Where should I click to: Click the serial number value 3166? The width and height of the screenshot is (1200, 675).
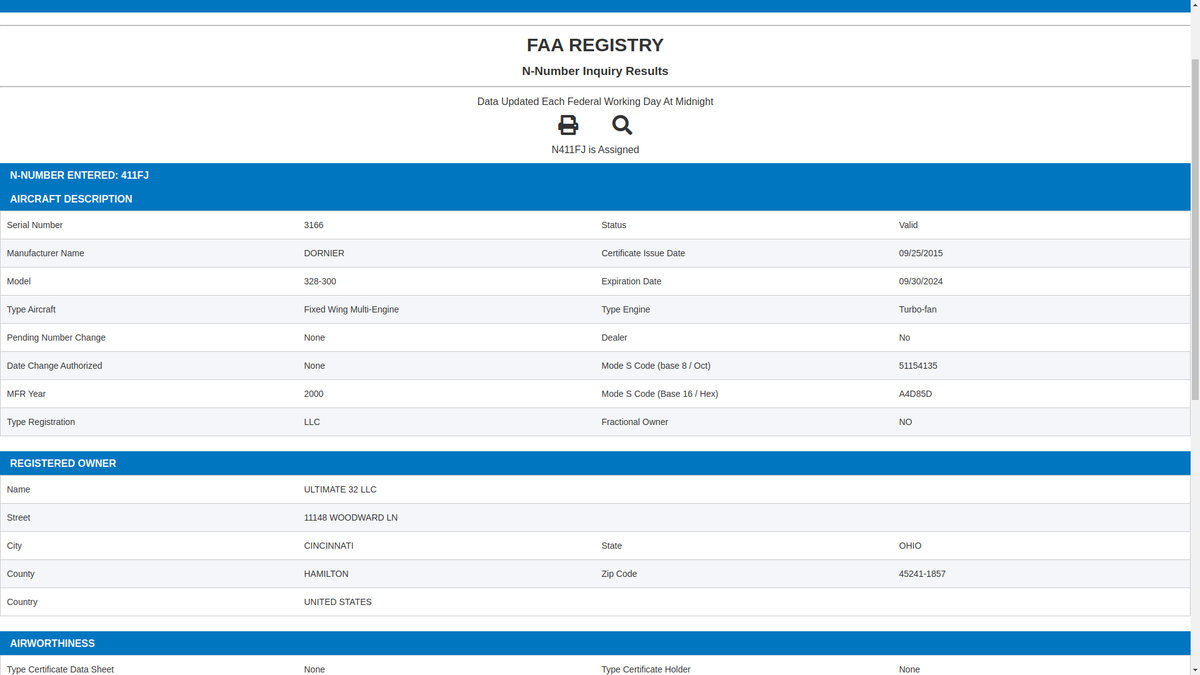point(313,225)
